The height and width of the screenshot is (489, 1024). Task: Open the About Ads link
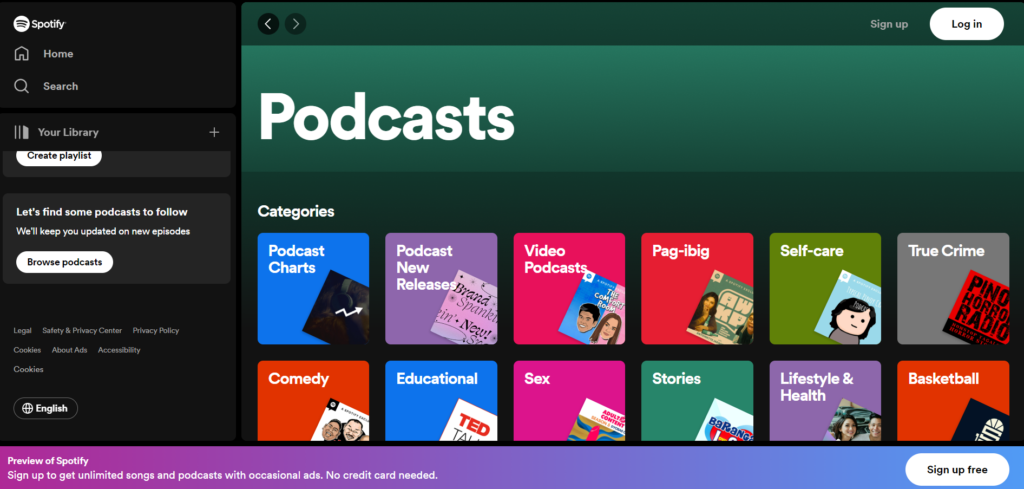click(x=69, y=350)
